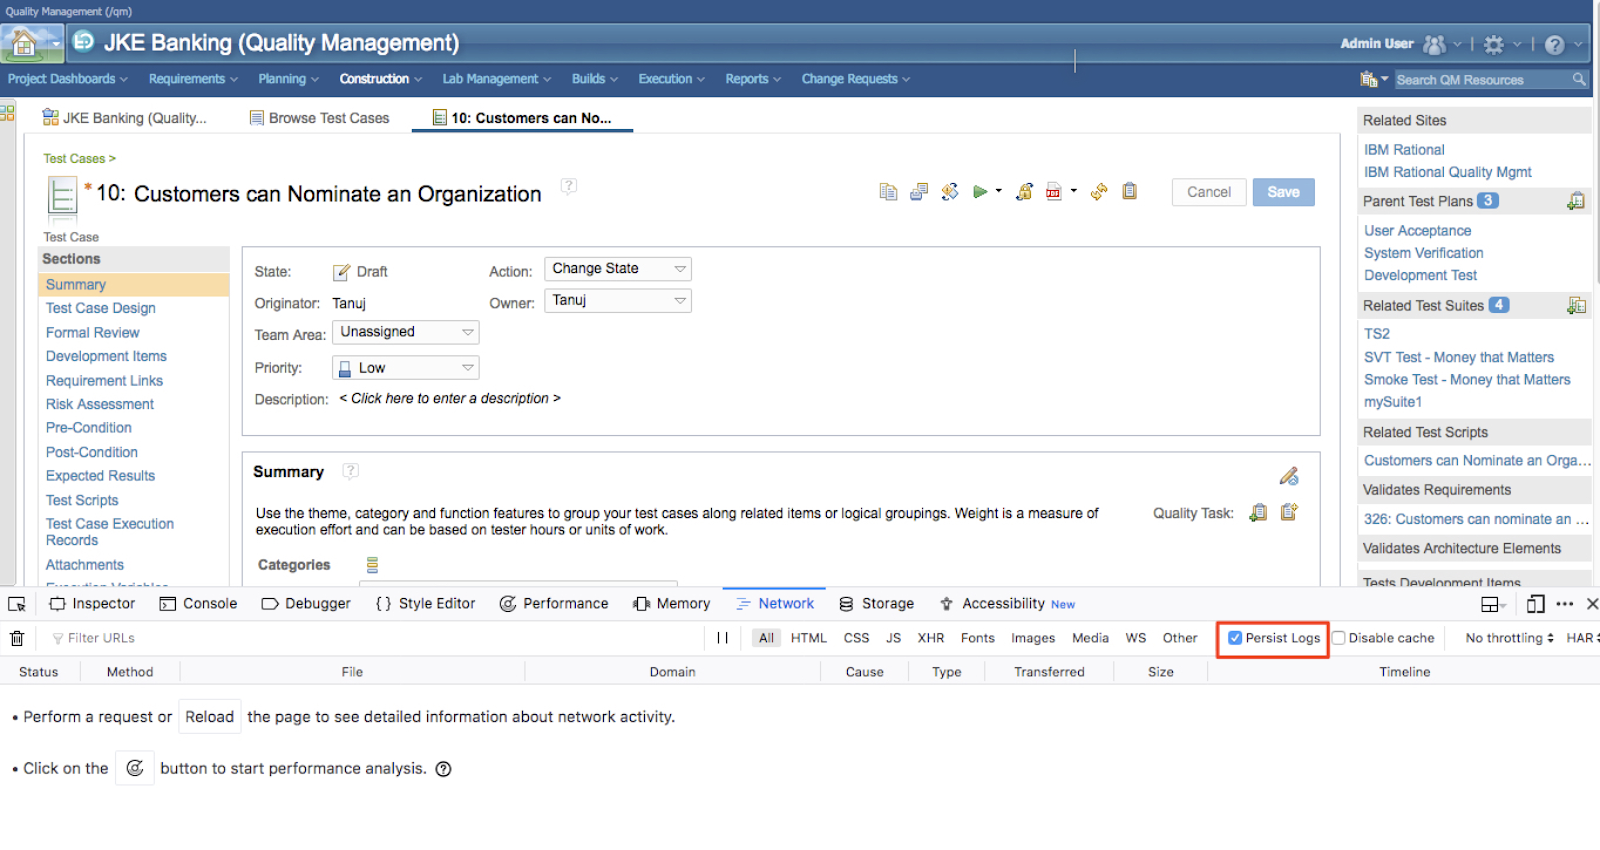
Task: Click the help question mark beside the title
Action: [x=569, y=186]
